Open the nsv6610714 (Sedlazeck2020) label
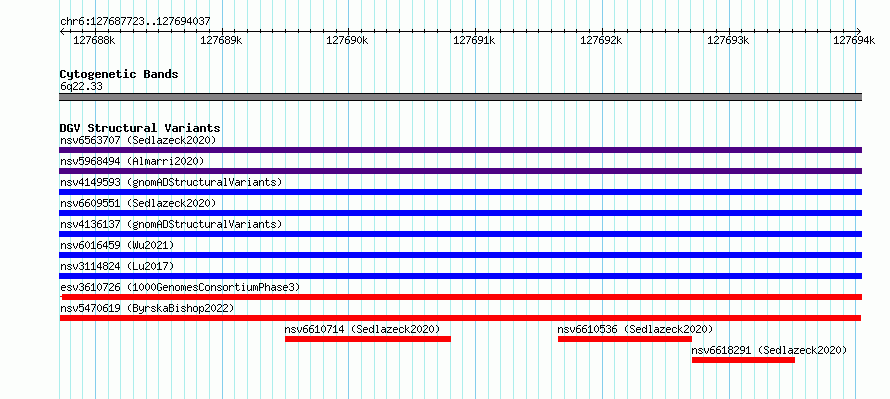 tap(363, 329)
